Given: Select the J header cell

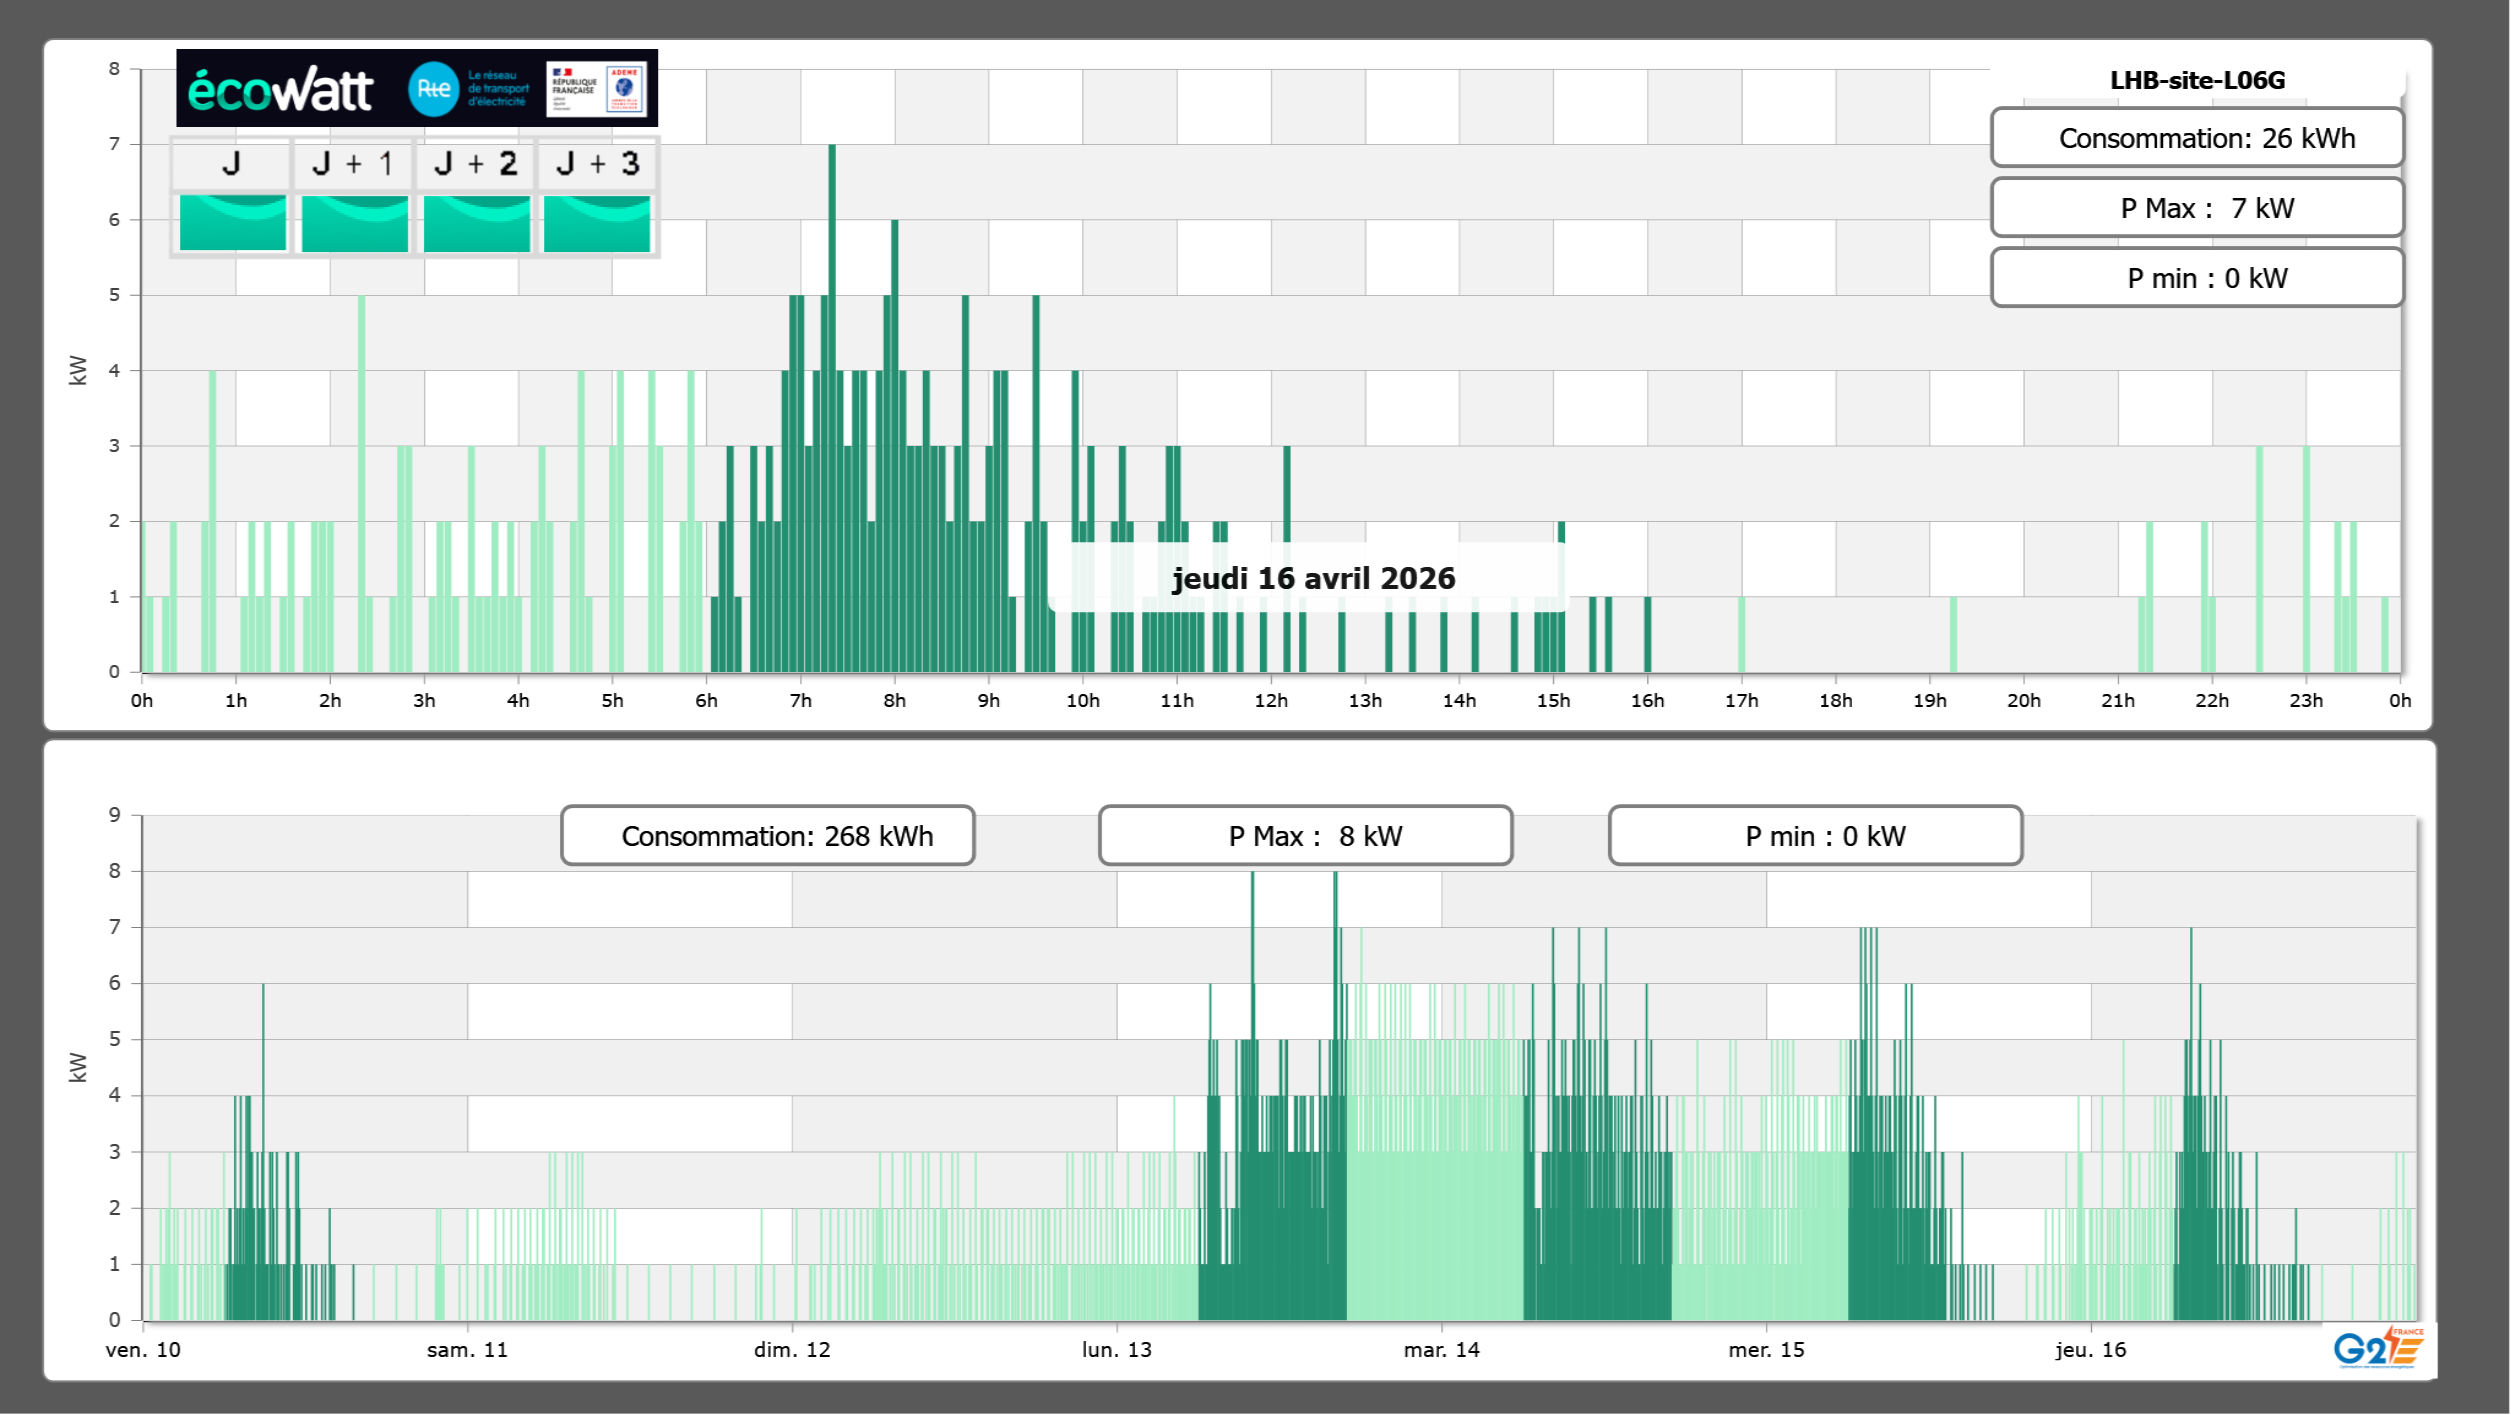Looking at the screenshot, I should [231, 164].
